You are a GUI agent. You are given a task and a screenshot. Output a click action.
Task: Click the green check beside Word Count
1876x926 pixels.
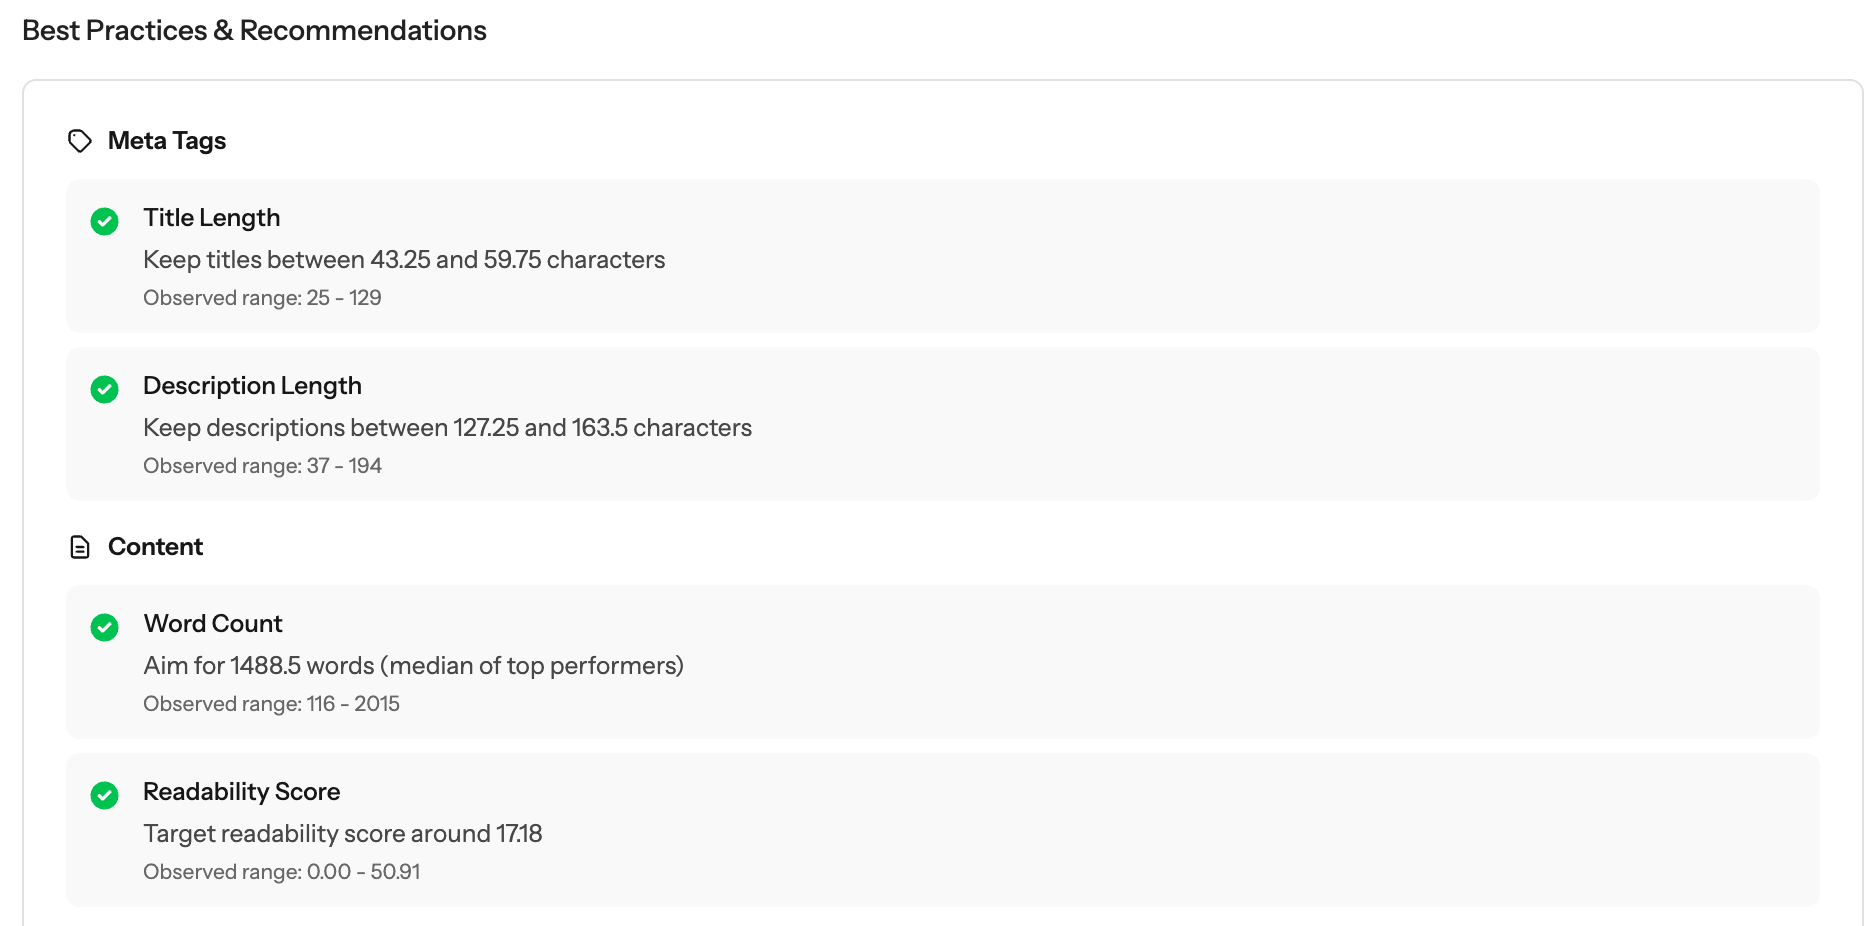coord(104,627)
